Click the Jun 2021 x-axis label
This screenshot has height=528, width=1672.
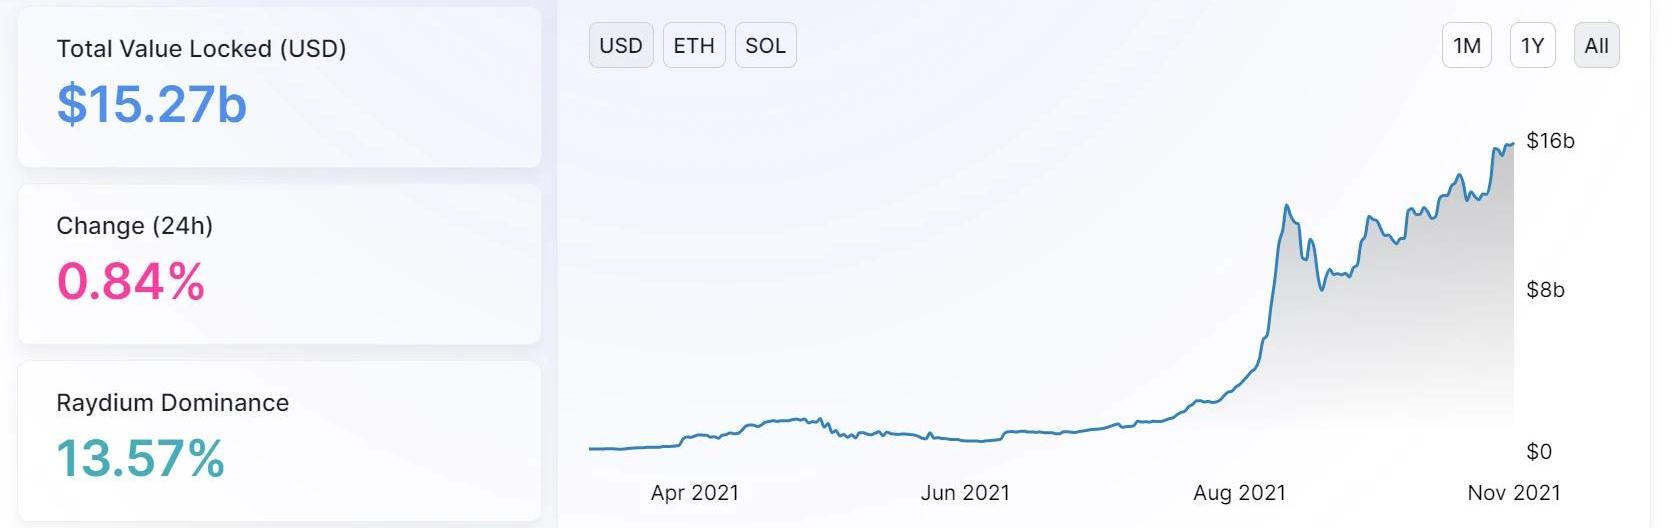[x=965, y=493]
